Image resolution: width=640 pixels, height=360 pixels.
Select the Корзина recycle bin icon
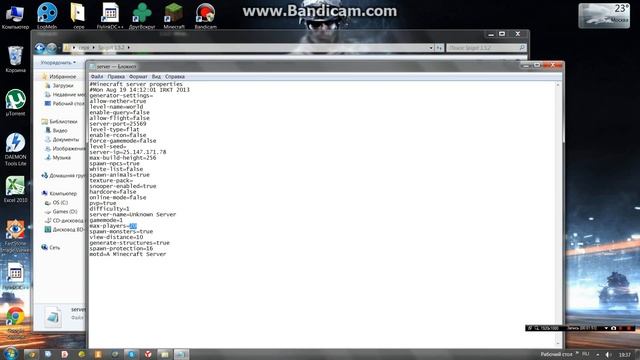coord(16,59)
